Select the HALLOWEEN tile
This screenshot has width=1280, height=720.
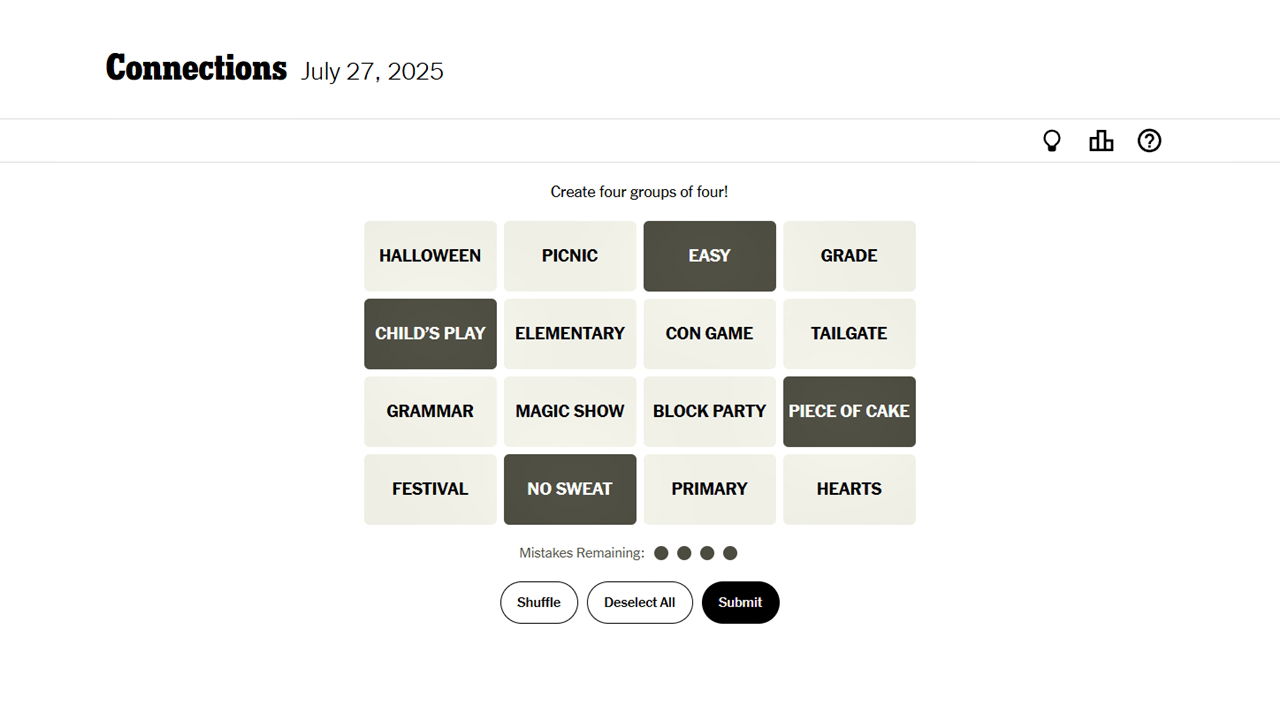(430, 256)
